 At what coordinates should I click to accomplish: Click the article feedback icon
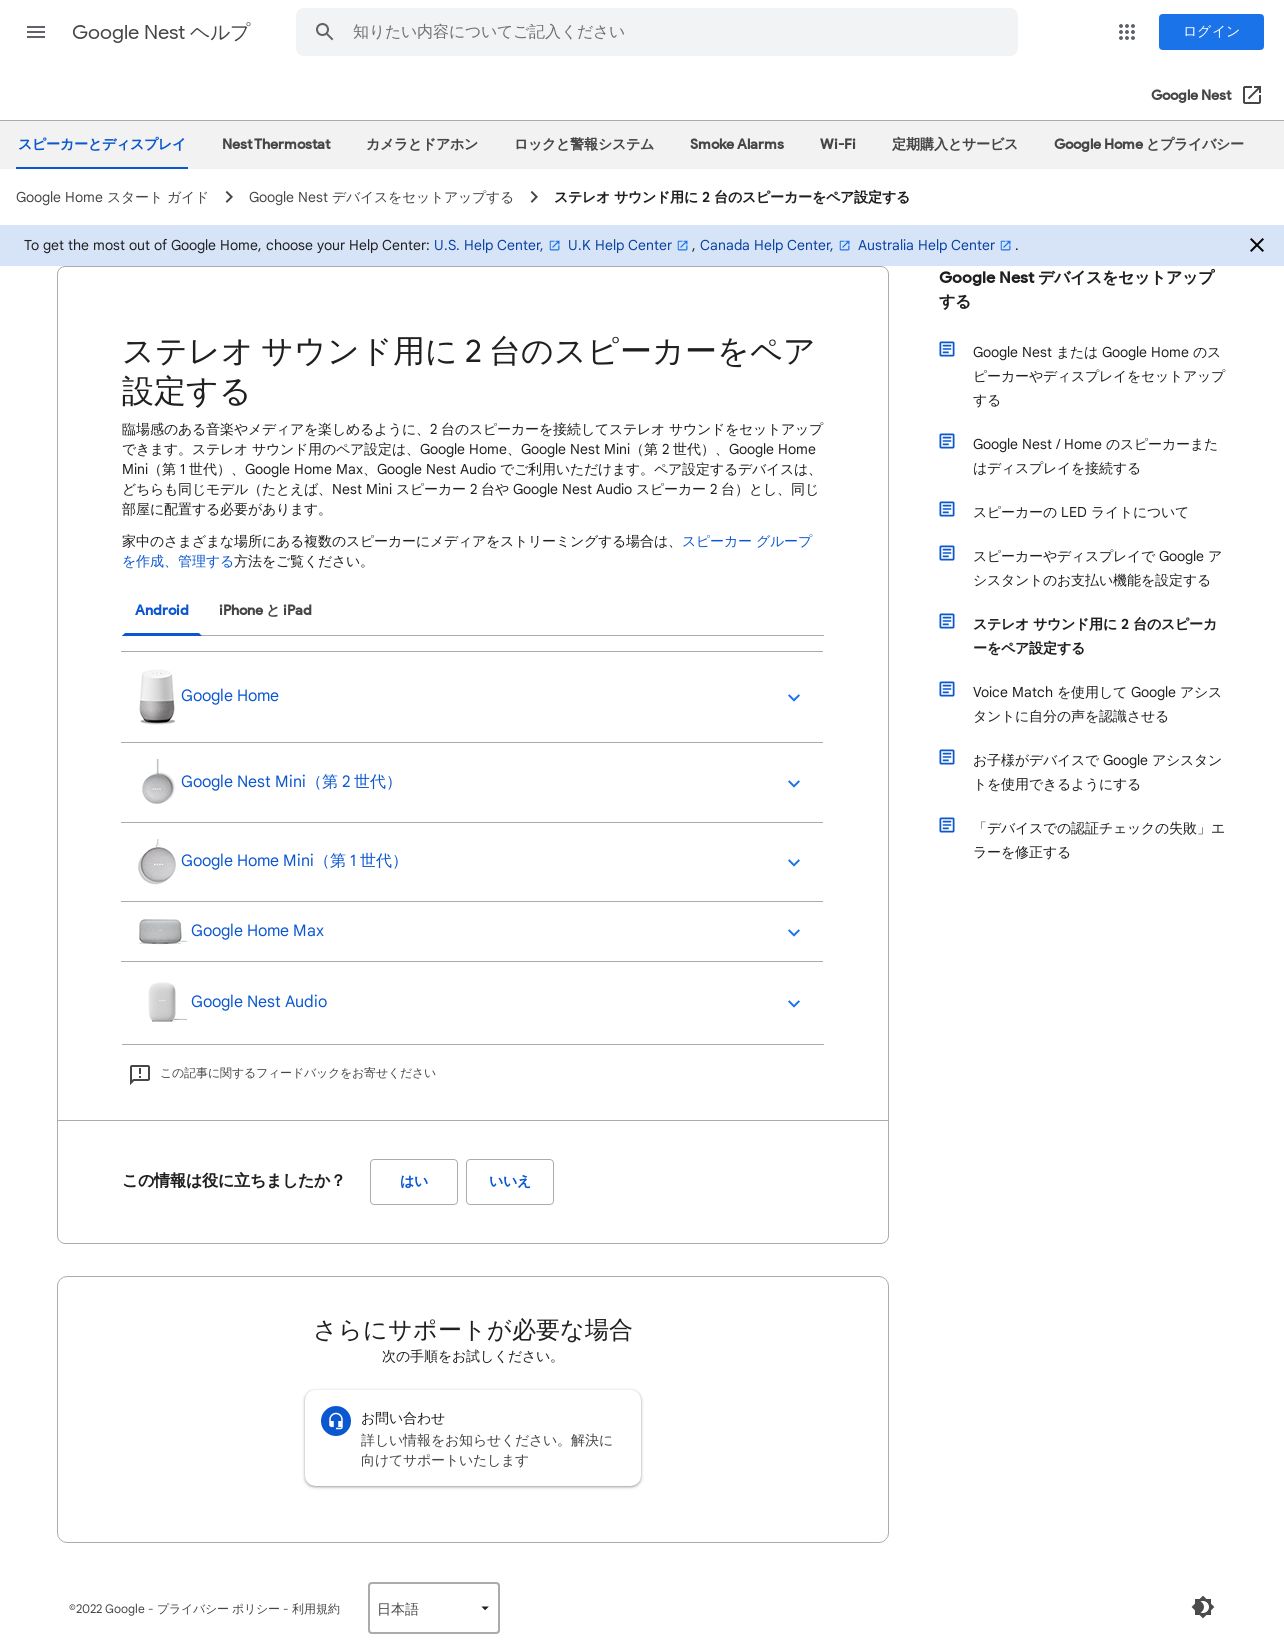click(x=140, y=1074)
